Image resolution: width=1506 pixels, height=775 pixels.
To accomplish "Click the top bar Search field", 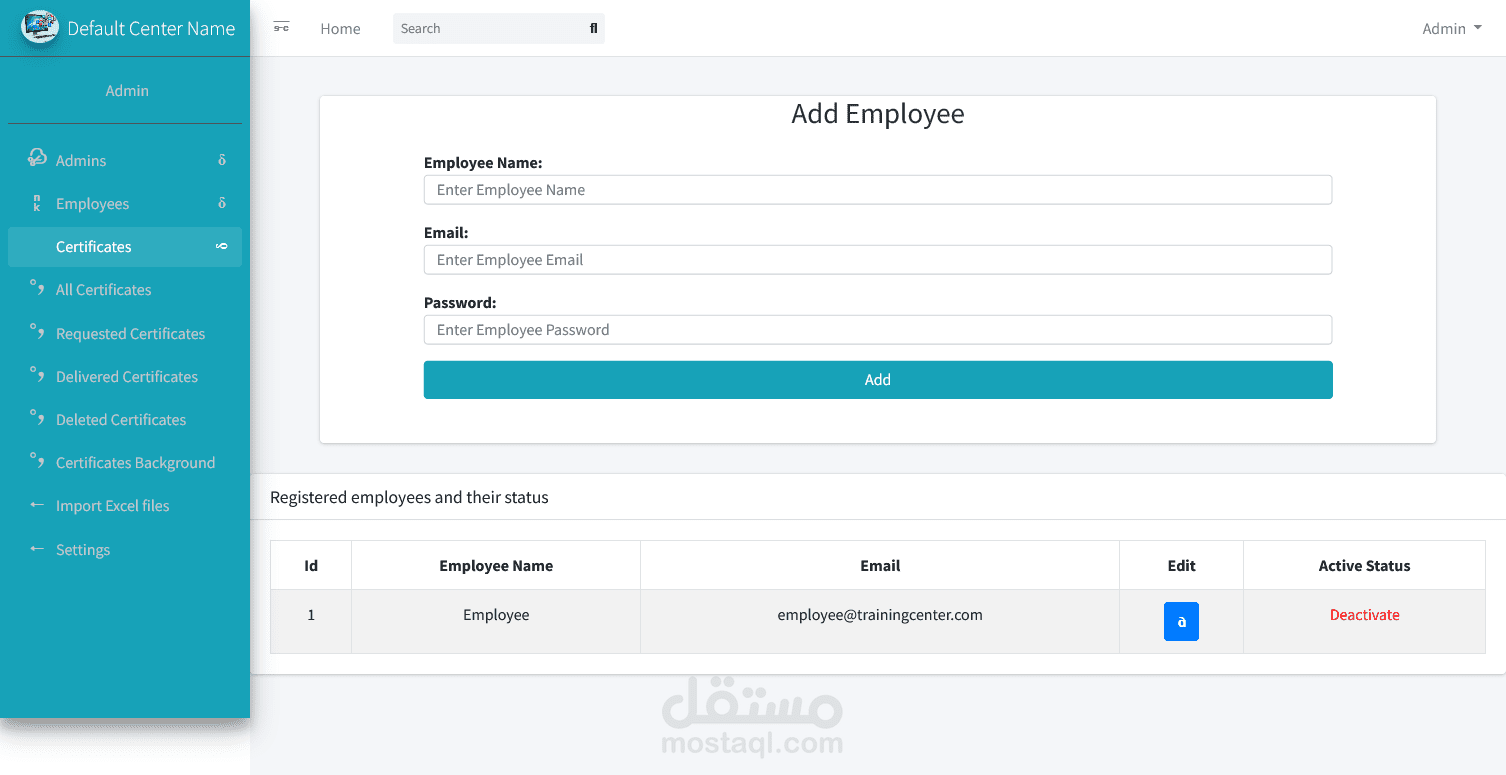I will pyautogui.click(x=490, y=29).
